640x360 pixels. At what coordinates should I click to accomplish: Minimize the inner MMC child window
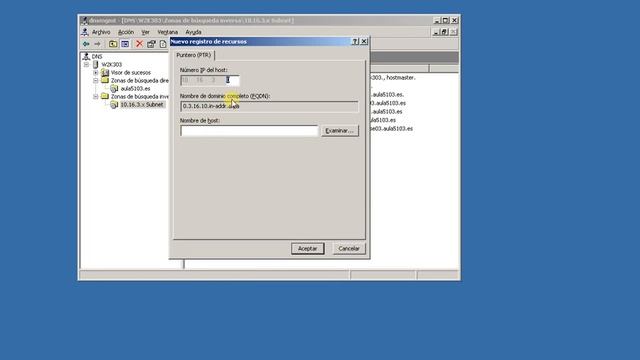[x=436, y=32]
